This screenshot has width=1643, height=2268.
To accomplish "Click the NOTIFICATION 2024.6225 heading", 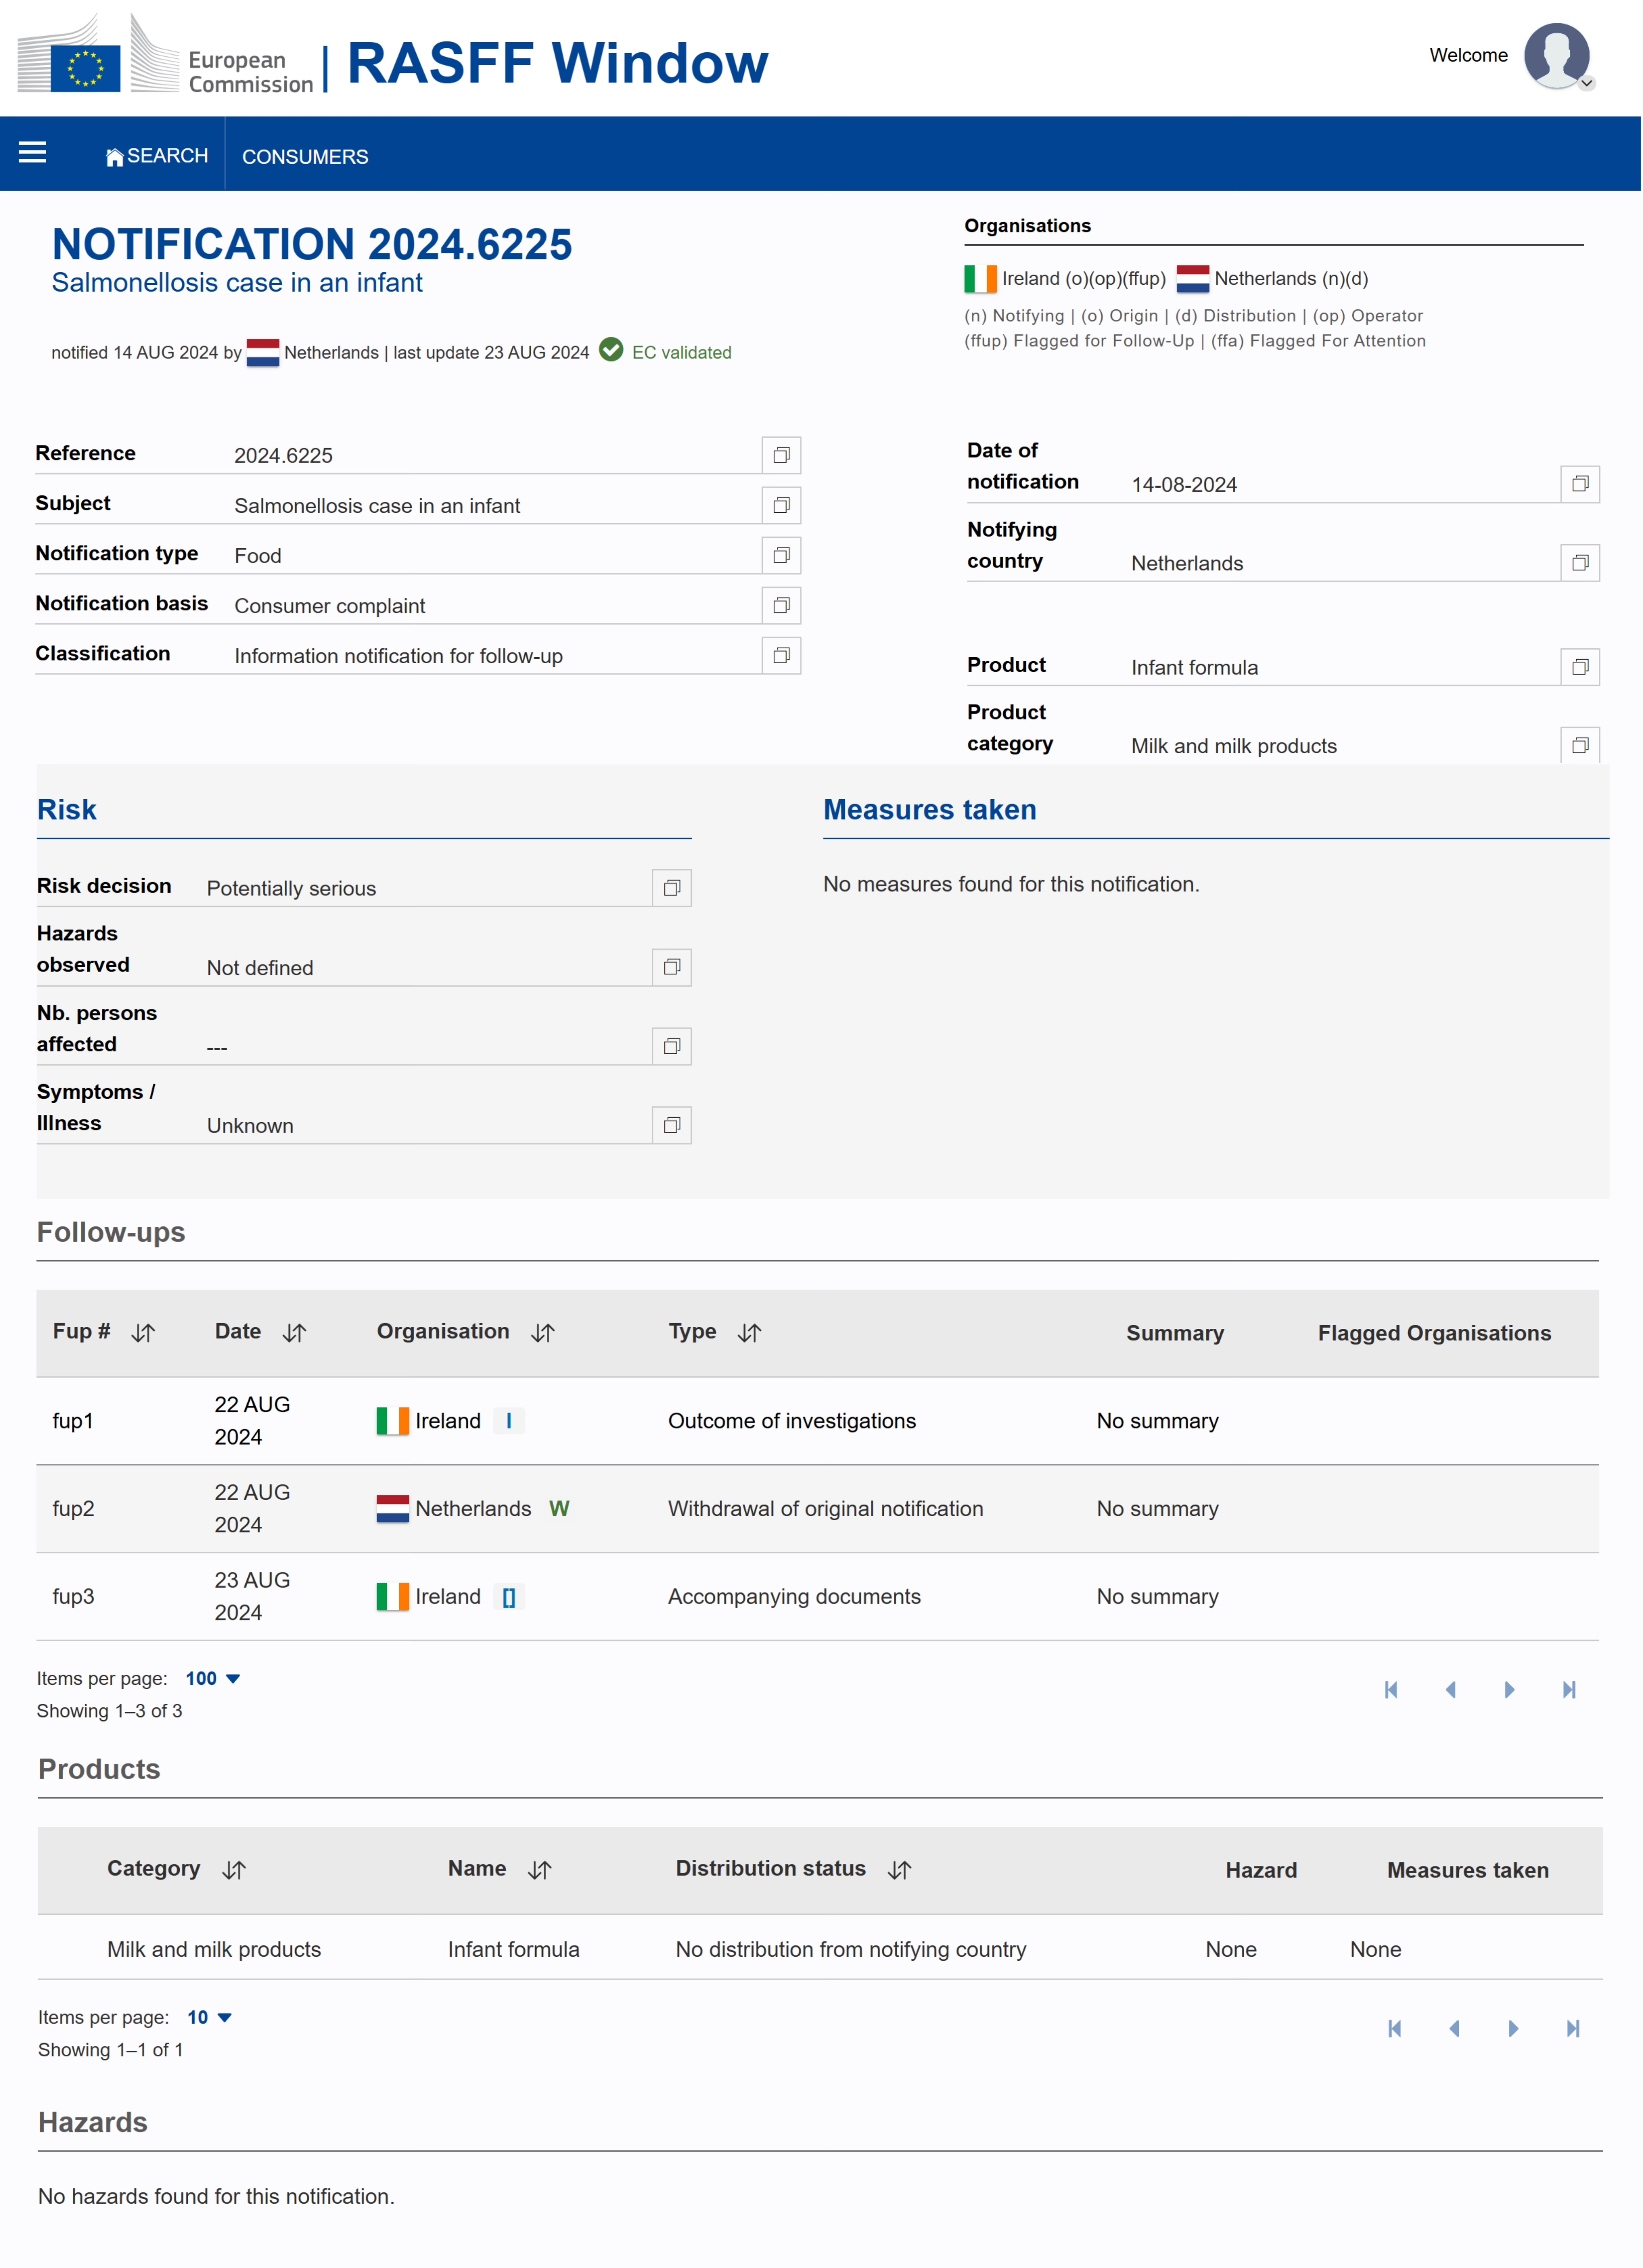I will point(312,244).
